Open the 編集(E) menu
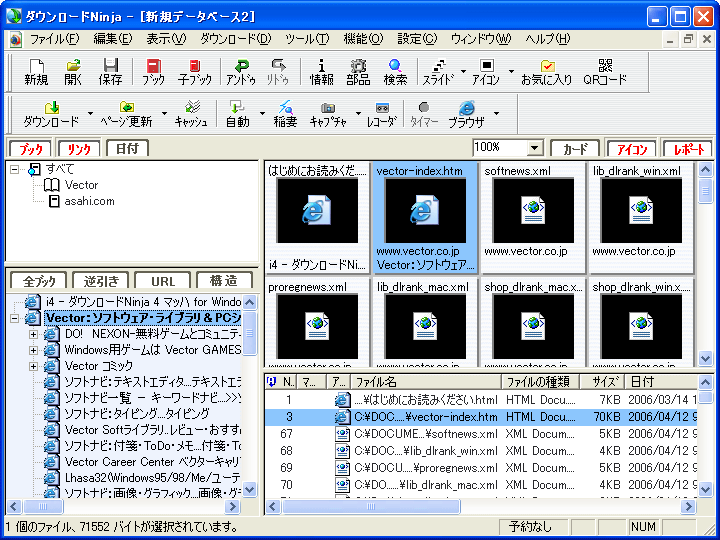 click(x=112, y=39)
